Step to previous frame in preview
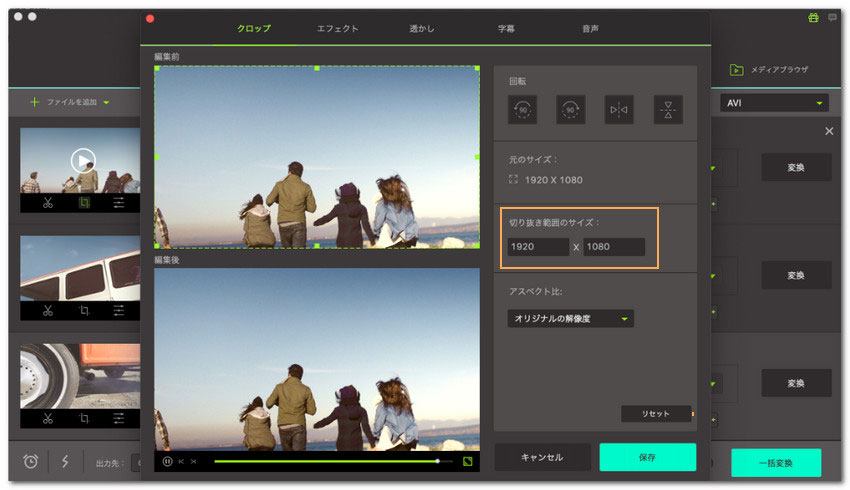The height and width of the screenshot is (490, 850). [x=181, y=462]
